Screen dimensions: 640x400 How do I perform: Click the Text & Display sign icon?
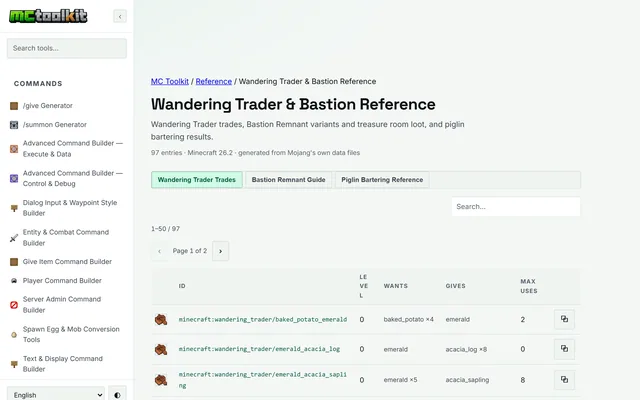pyautogui.click(x=14, y=364)
